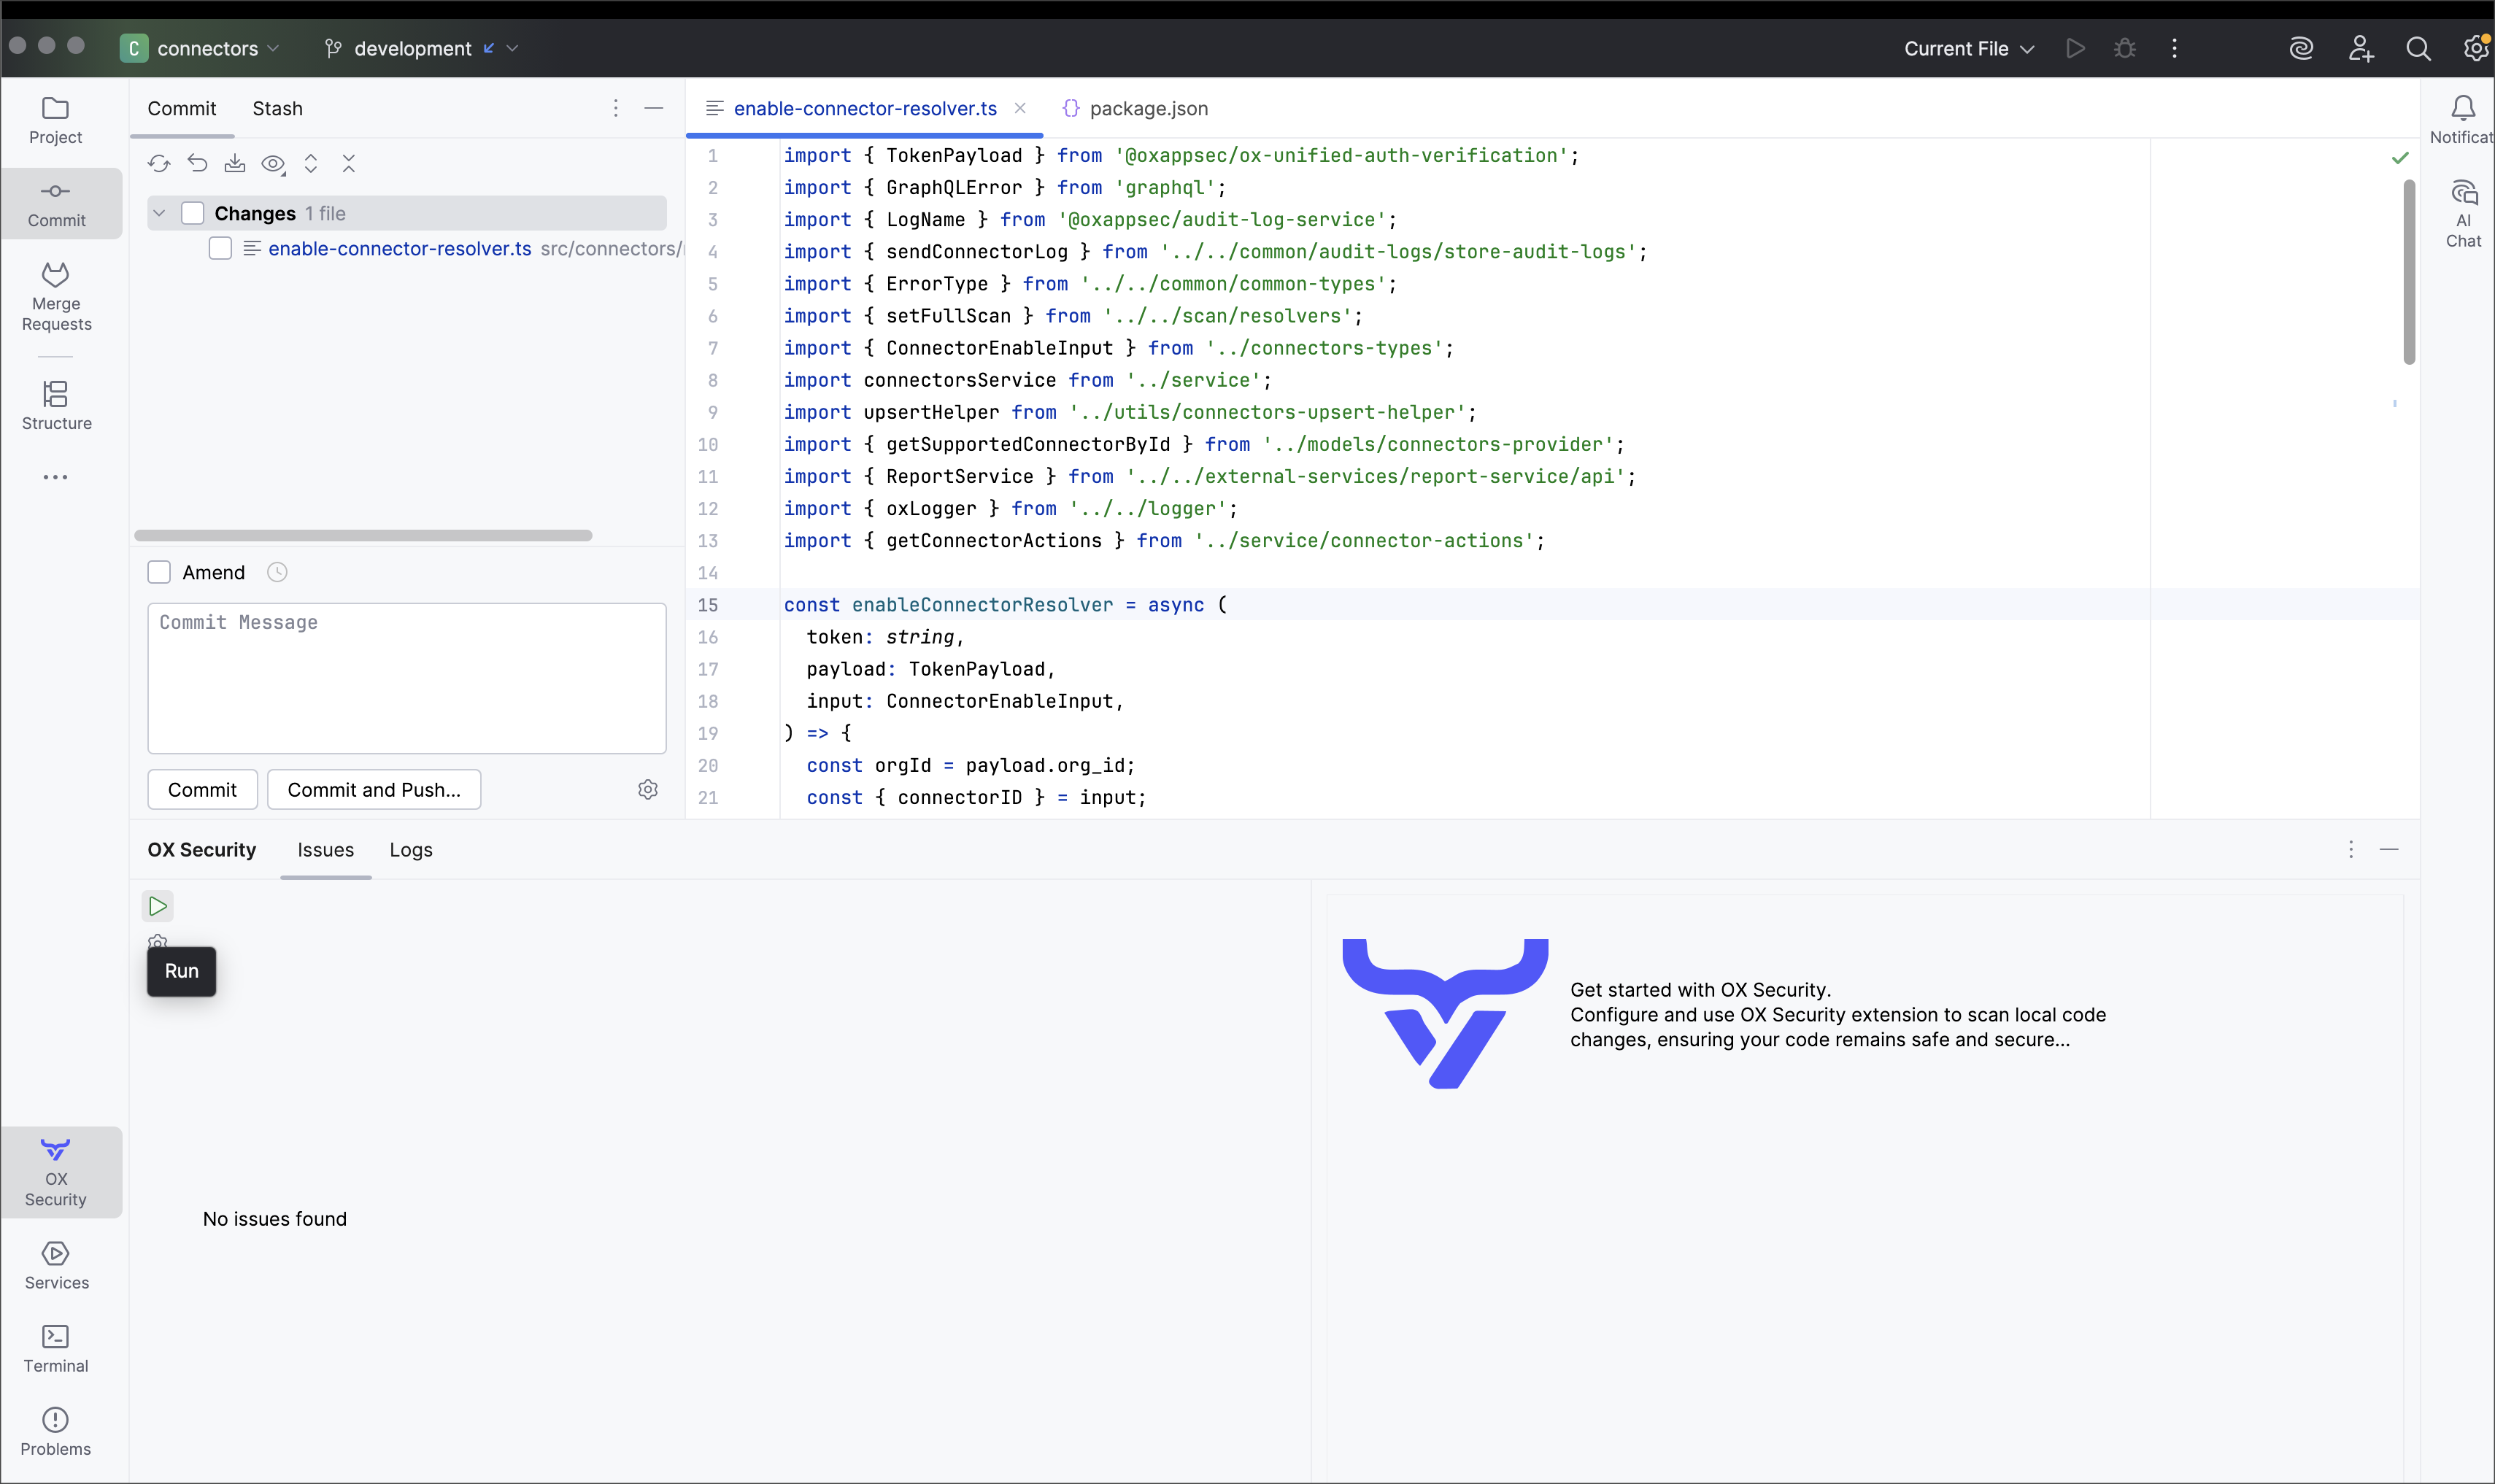This screenshot has height=1484, width=2495.
Task: Click the Shelve changes download icon
Action: (x=235, y=163)
